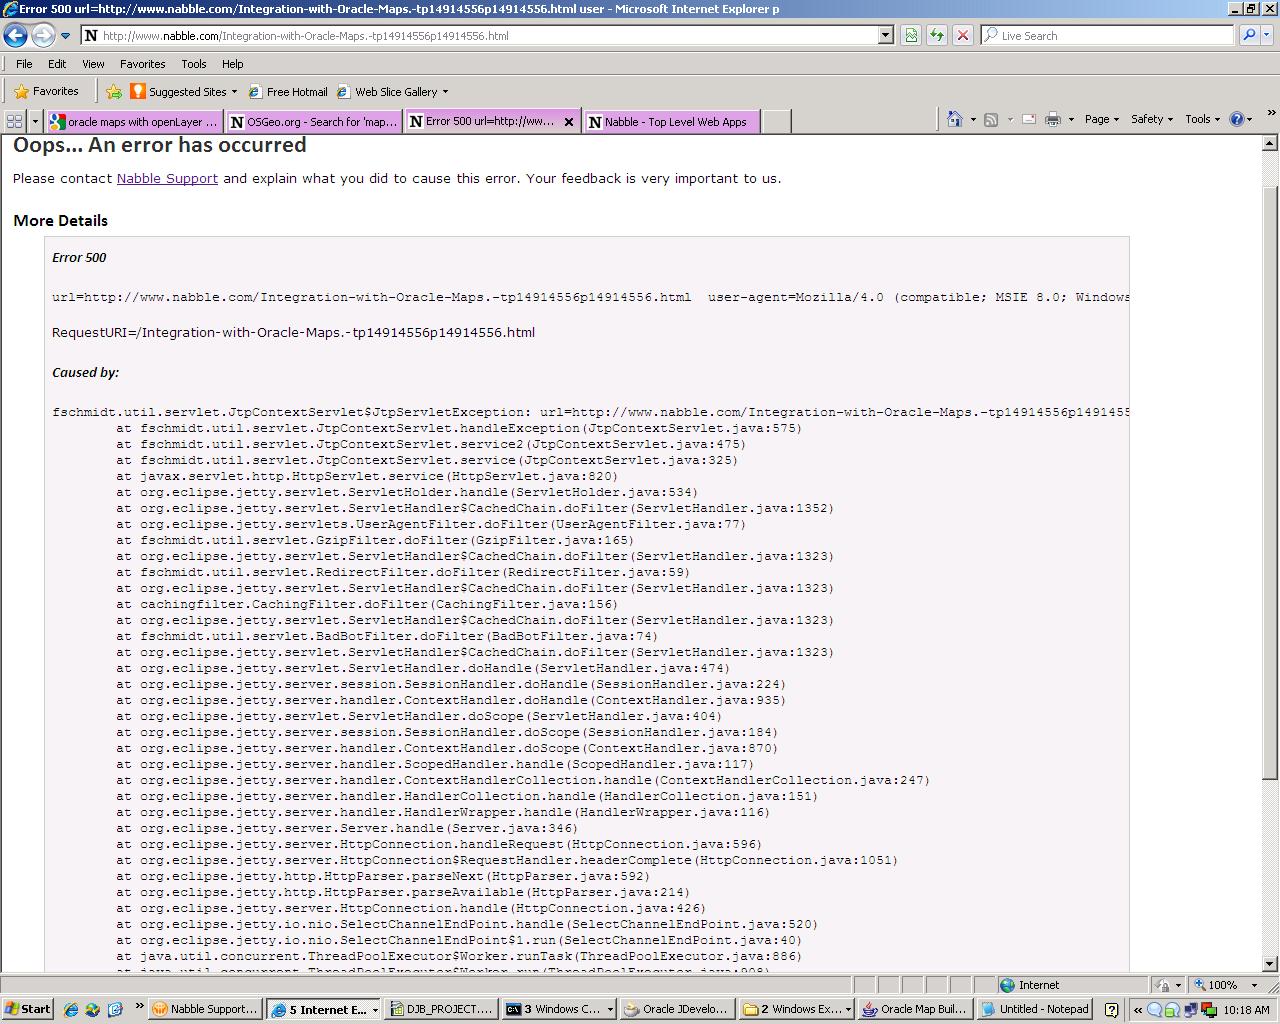Switch to the OSGeo.org search tab
This screenshot has height=1024, width=1280.
pyautogui.click(x=313, y=122)
